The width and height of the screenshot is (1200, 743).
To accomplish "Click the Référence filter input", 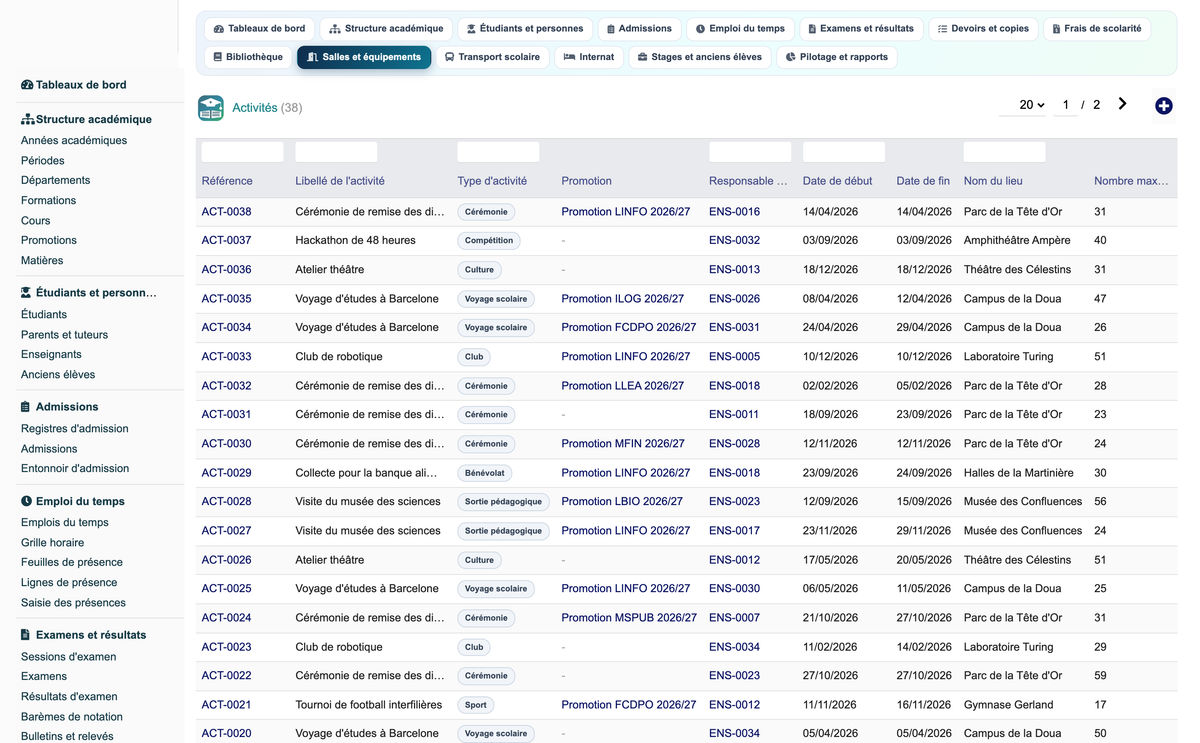I will click(242, 152).
